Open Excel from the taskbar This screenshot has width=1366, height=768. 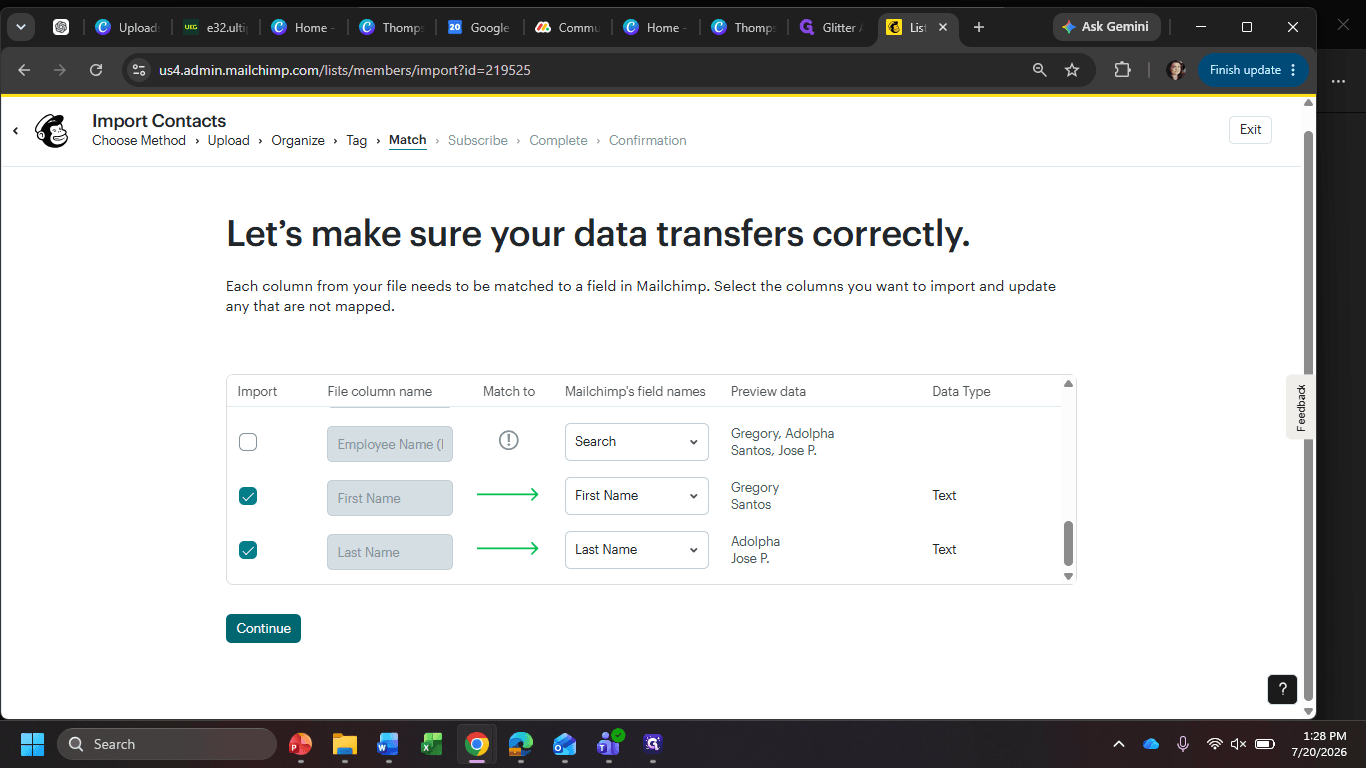pyautogui.click(x=432, y=744)
